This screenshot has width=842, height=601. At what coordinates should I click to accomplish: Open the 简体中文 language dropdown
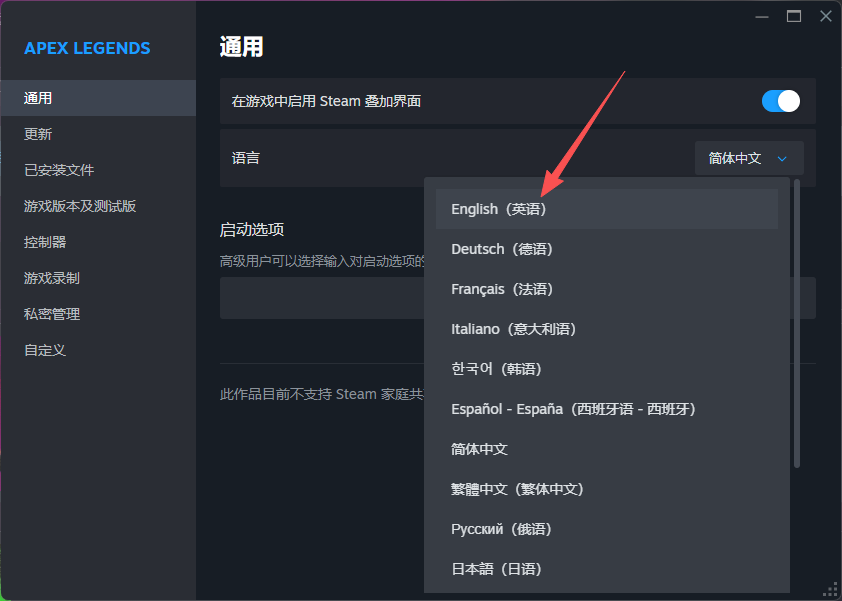tap(749, 158)
